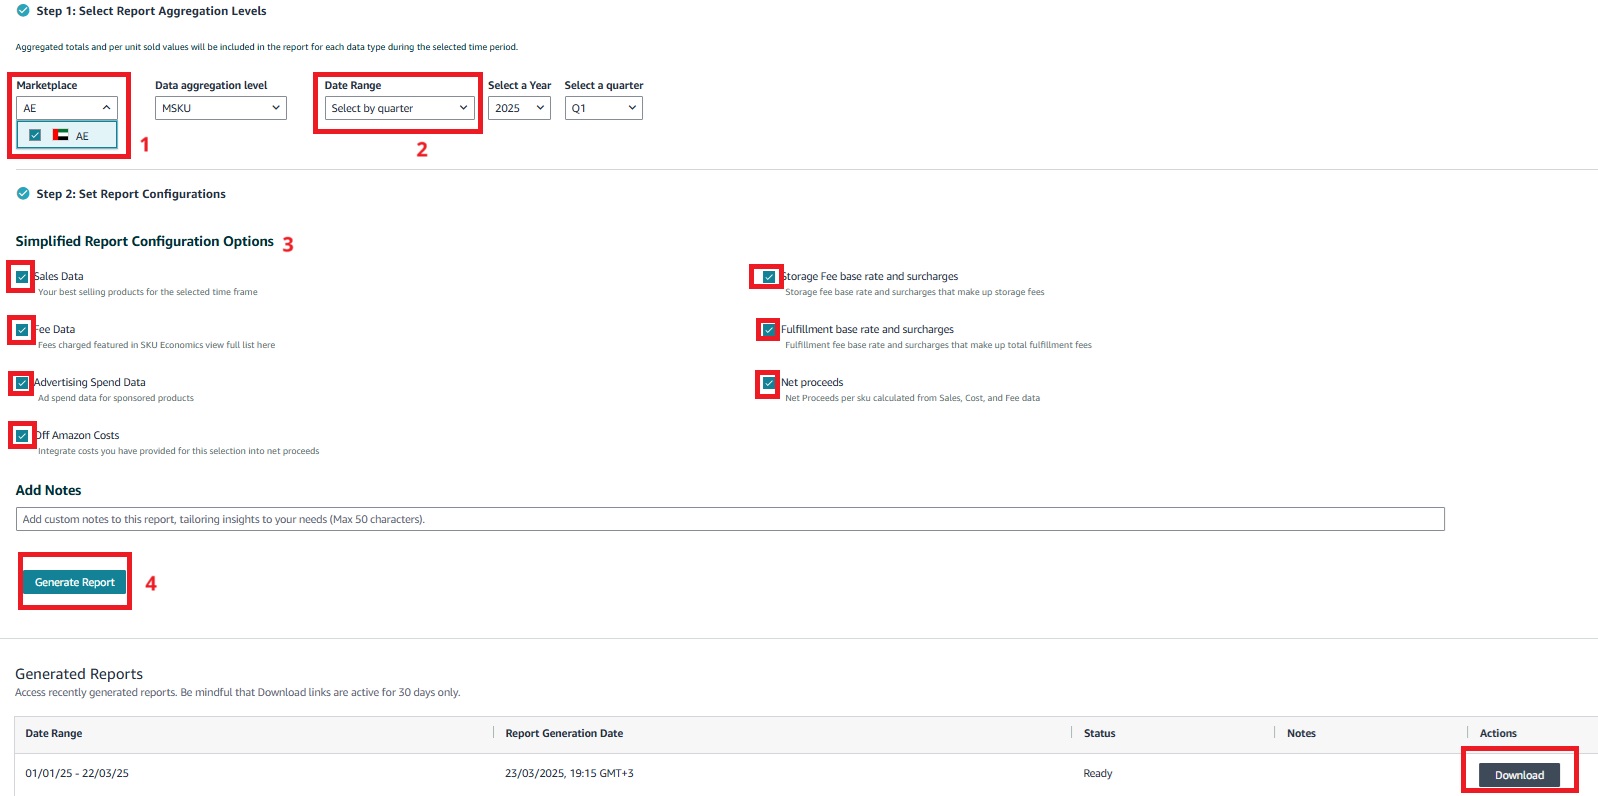Click the Status column header
Viewport: 1598px width, 796px height.
click(1099, 733)
